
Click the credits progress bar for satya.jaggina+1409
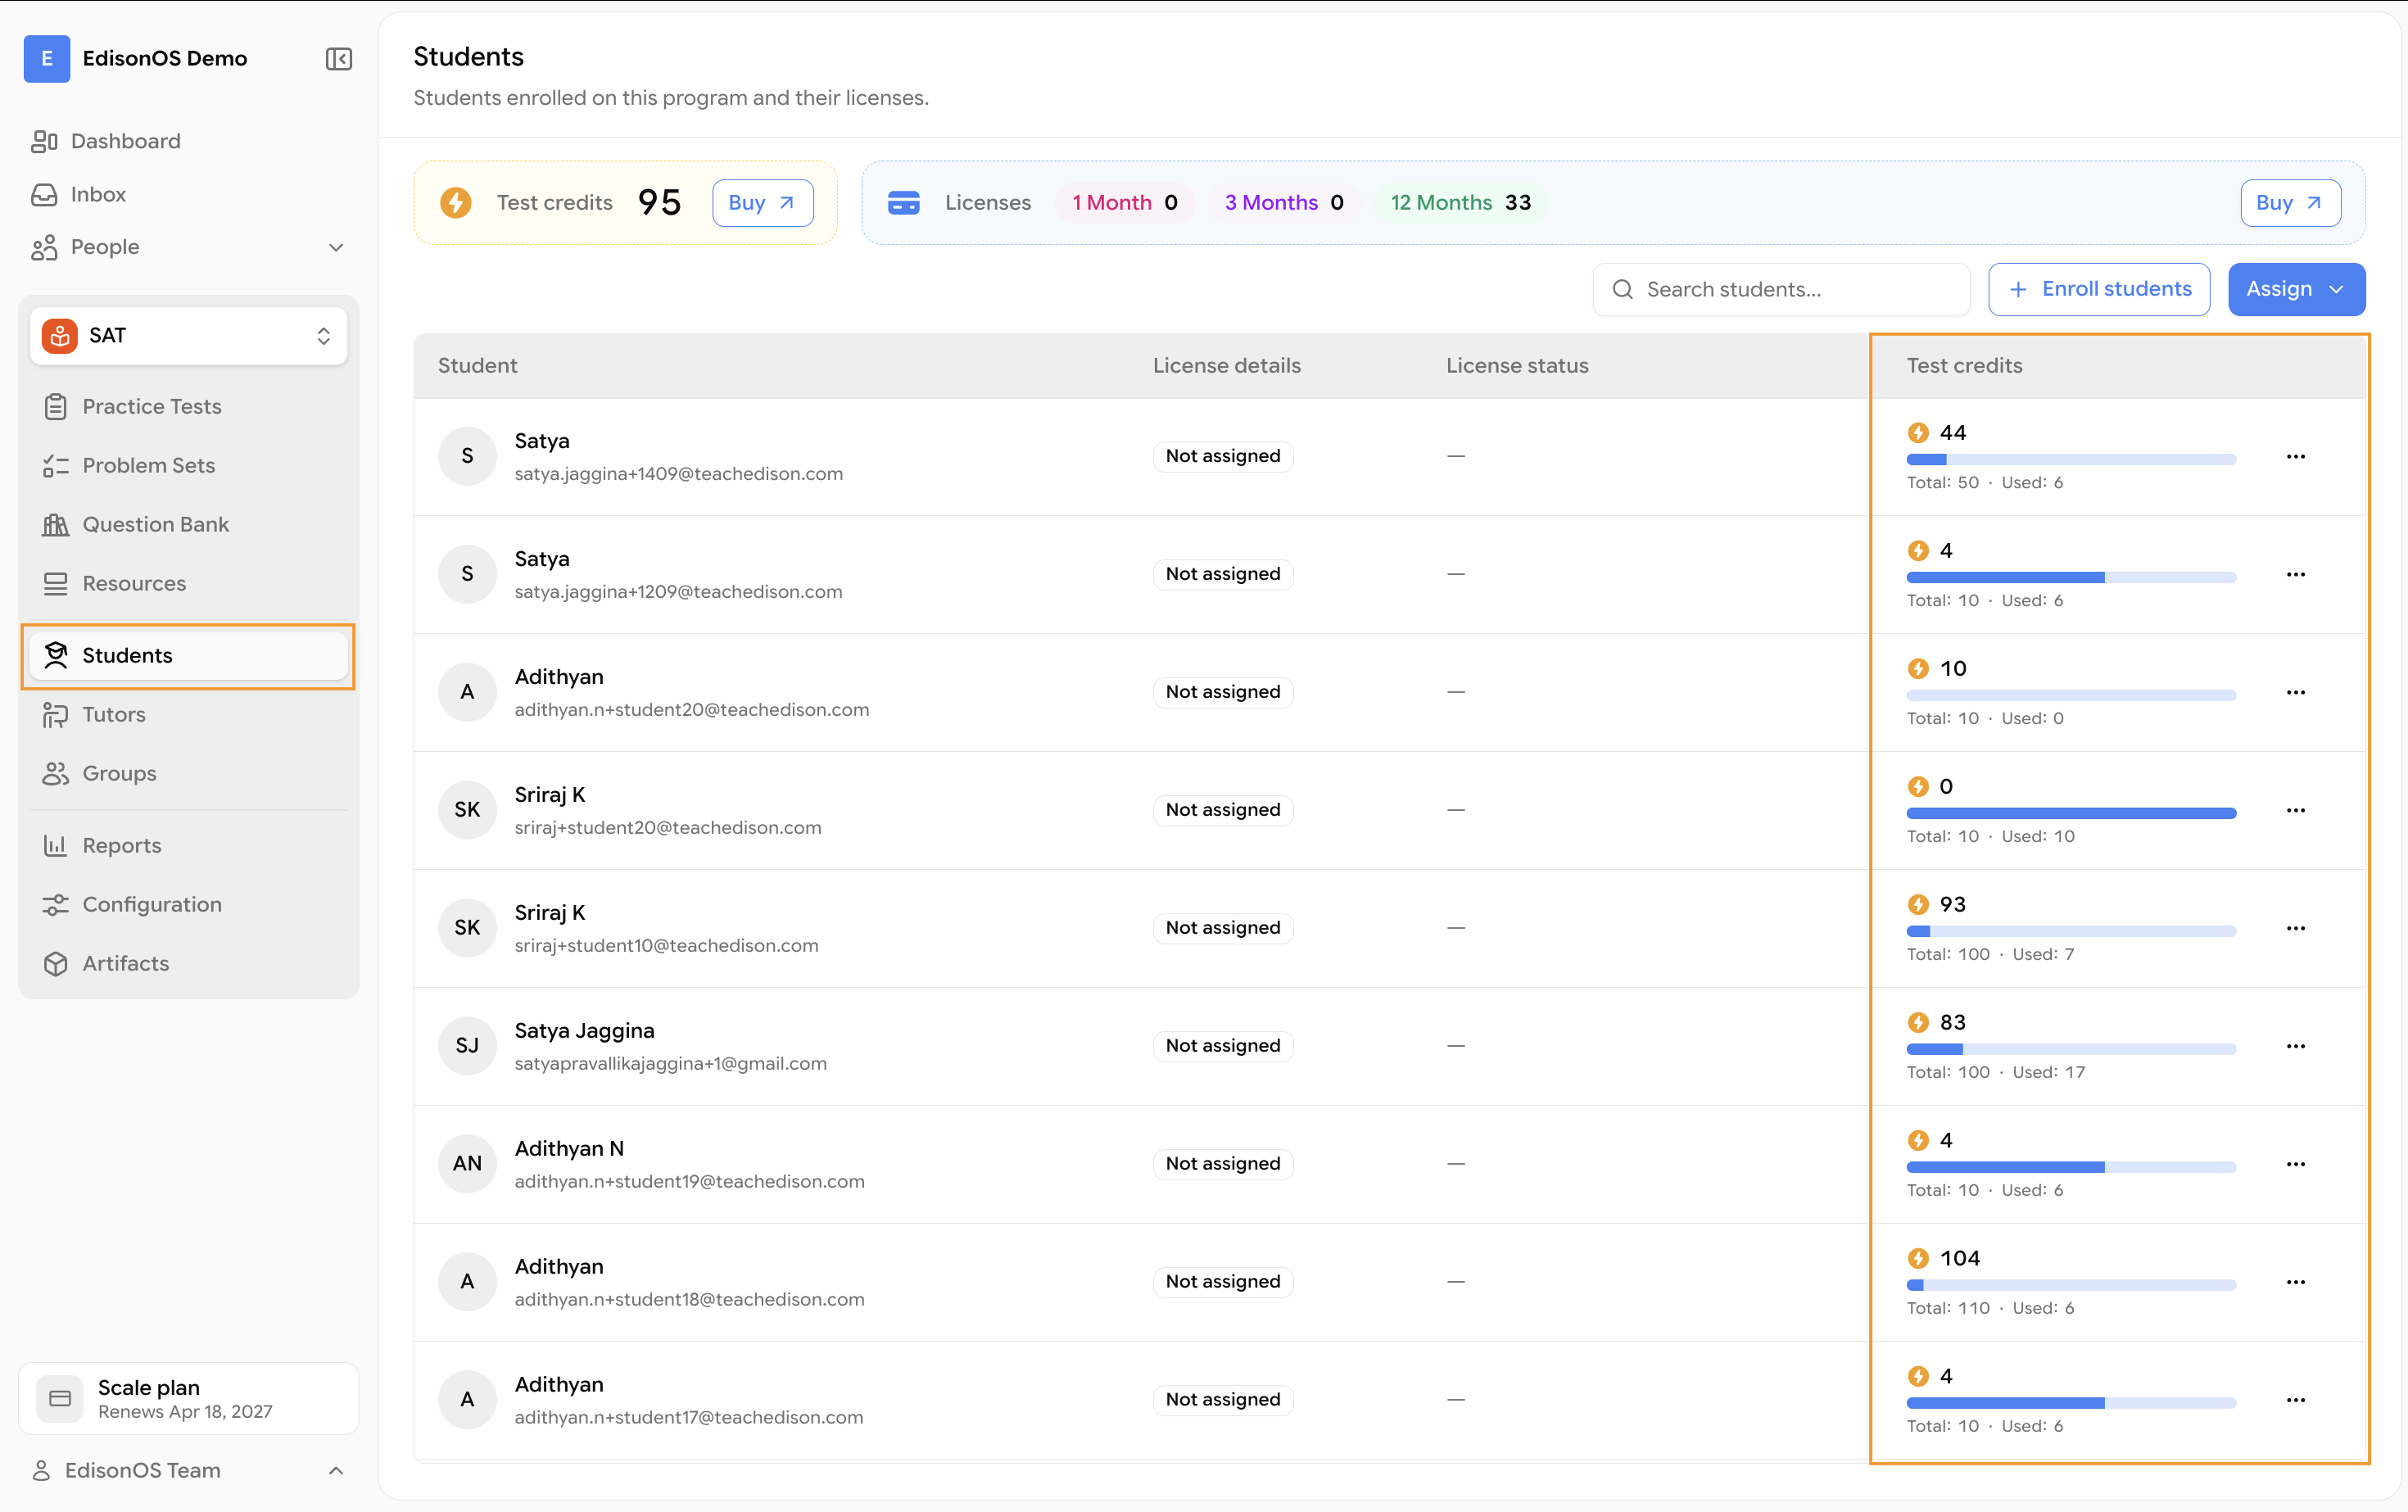pos(2071,460)
